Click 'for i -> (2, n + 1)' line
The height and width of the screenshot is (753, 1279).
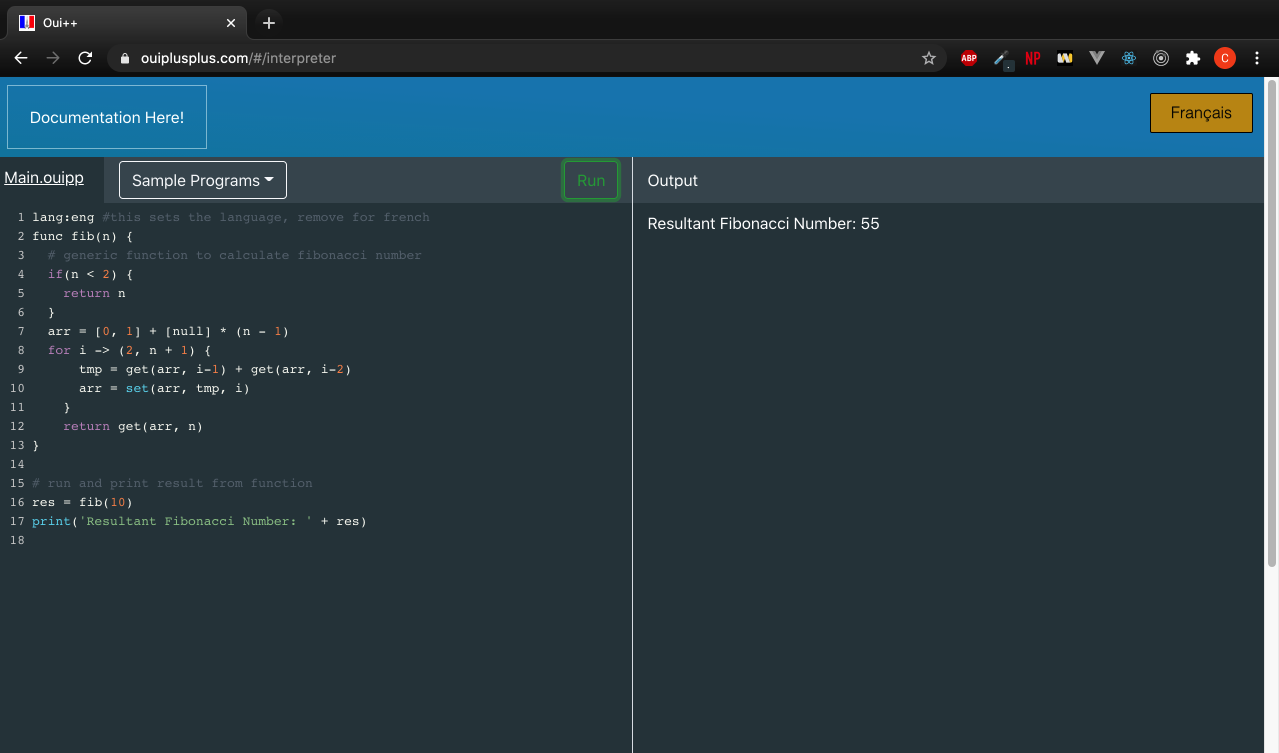(x=129, y=350)
